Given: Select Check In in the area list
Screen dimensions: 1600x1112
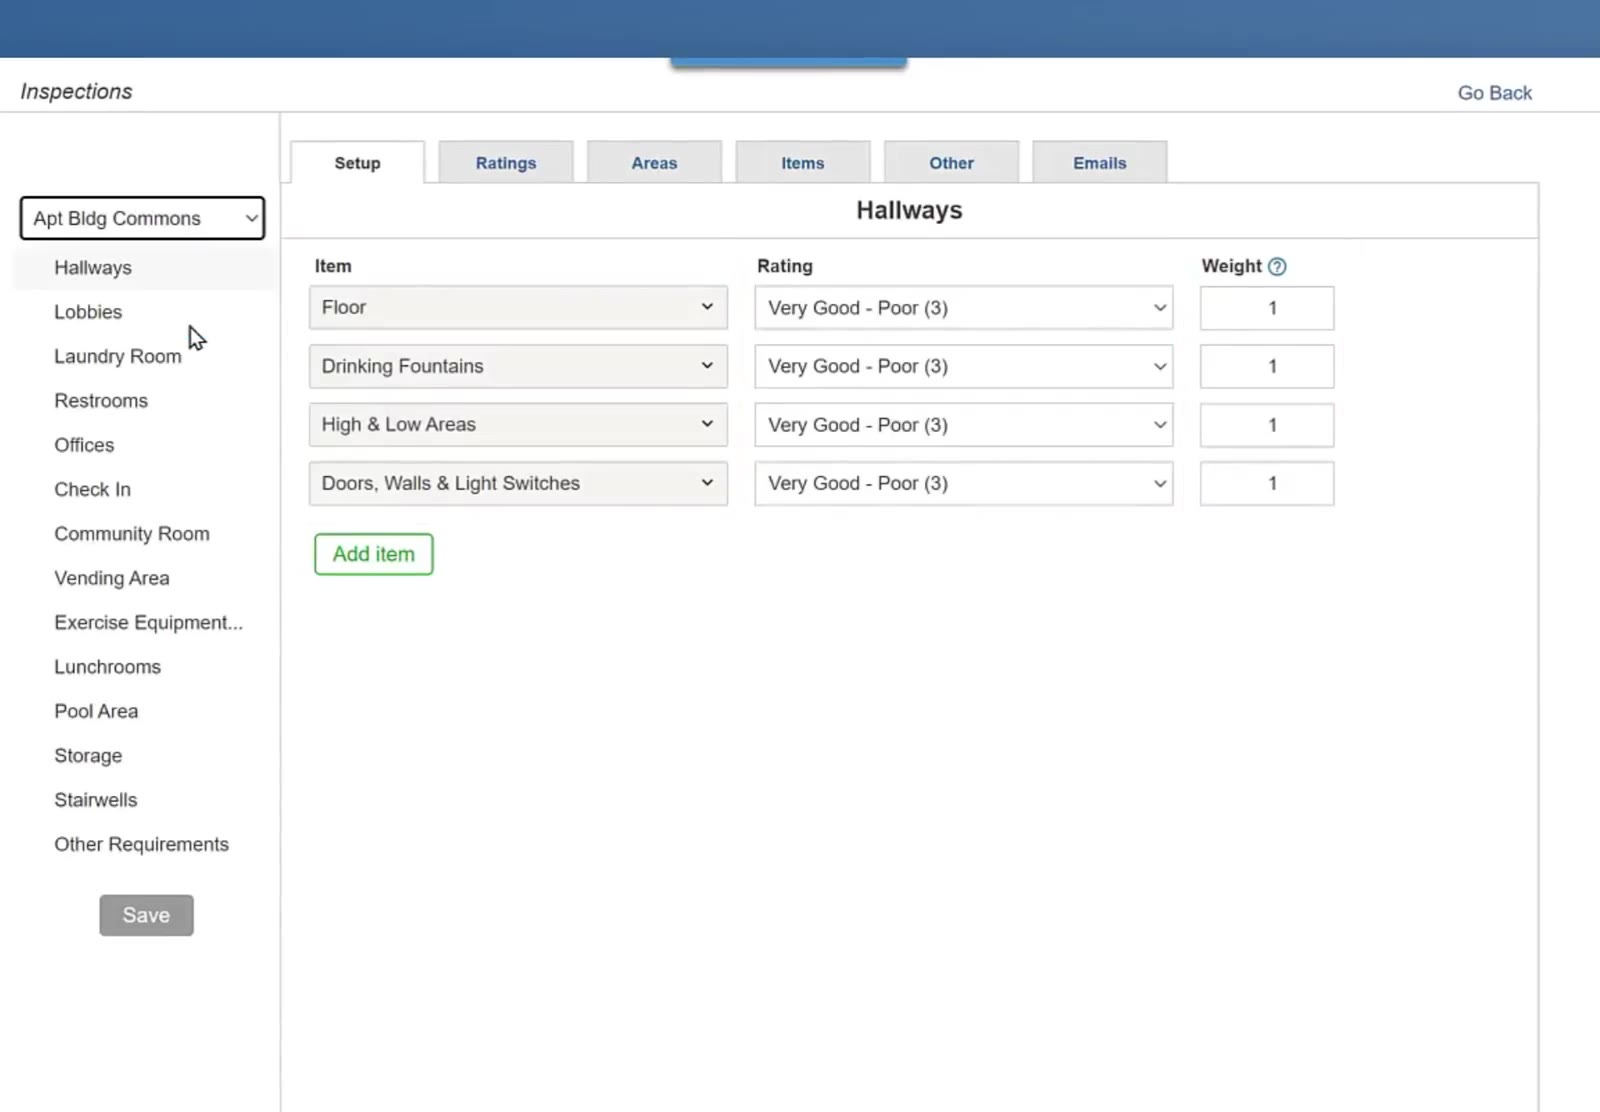Looking at the screenshot, I should coord(92,489).
